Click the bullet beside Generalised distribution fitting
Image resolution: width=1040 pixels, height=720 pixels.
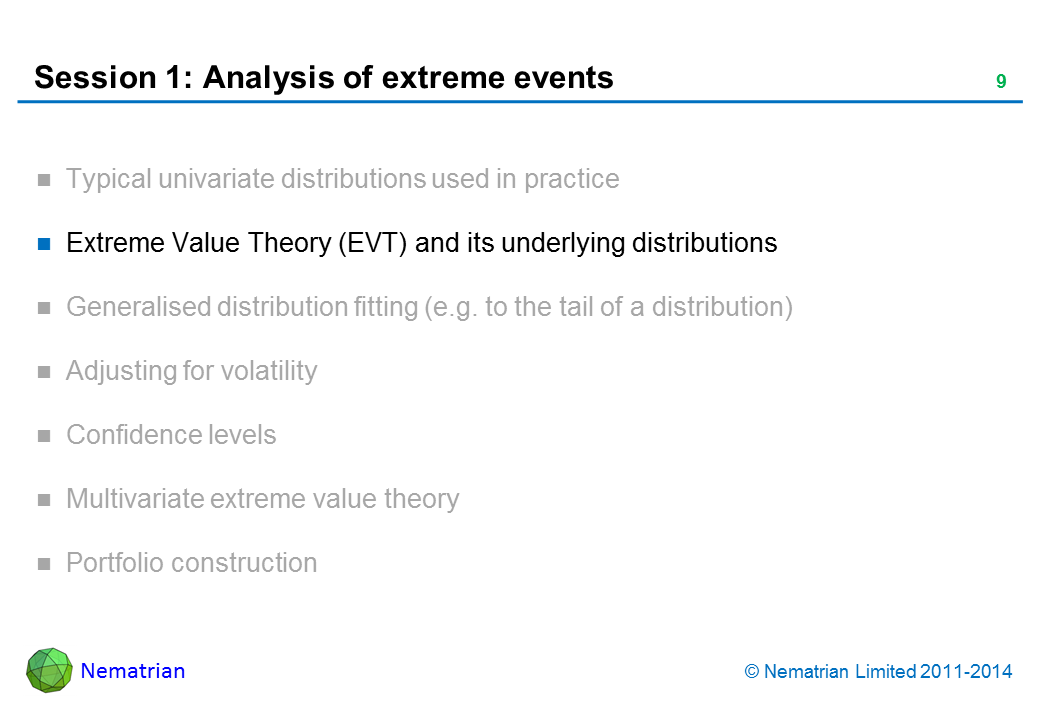pyautogui.click(x=44, y=308)
